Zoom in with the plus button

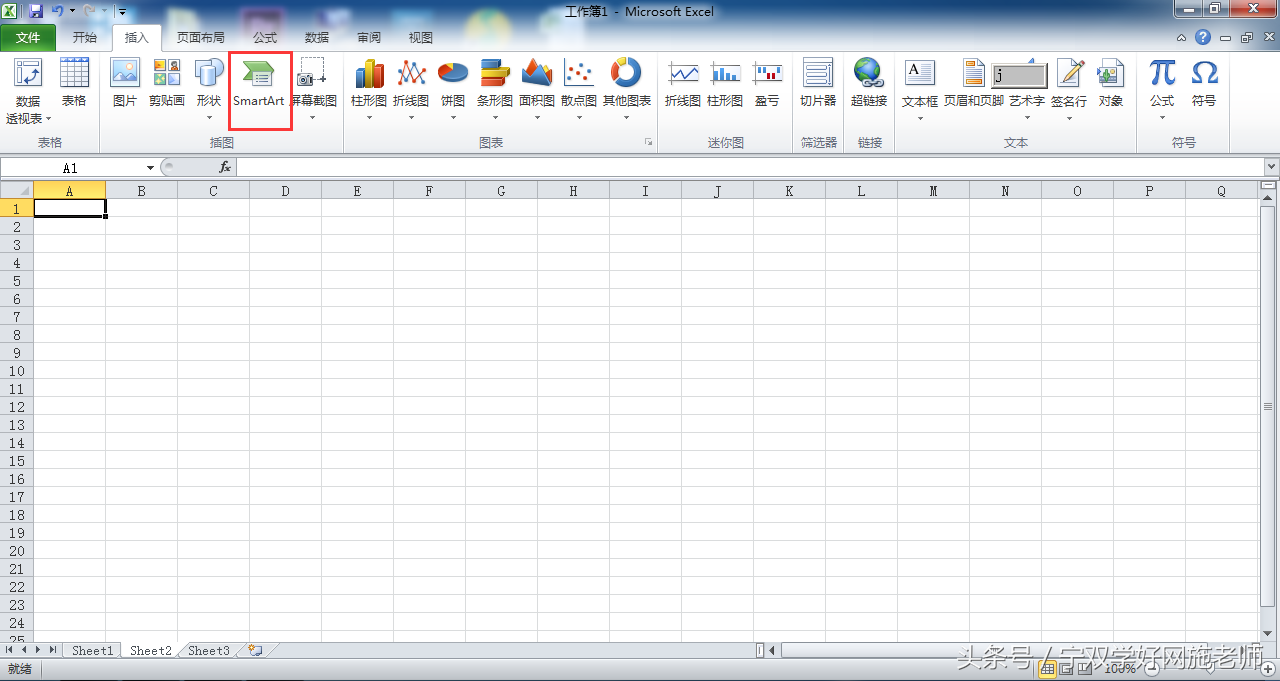coord(1268,668)
